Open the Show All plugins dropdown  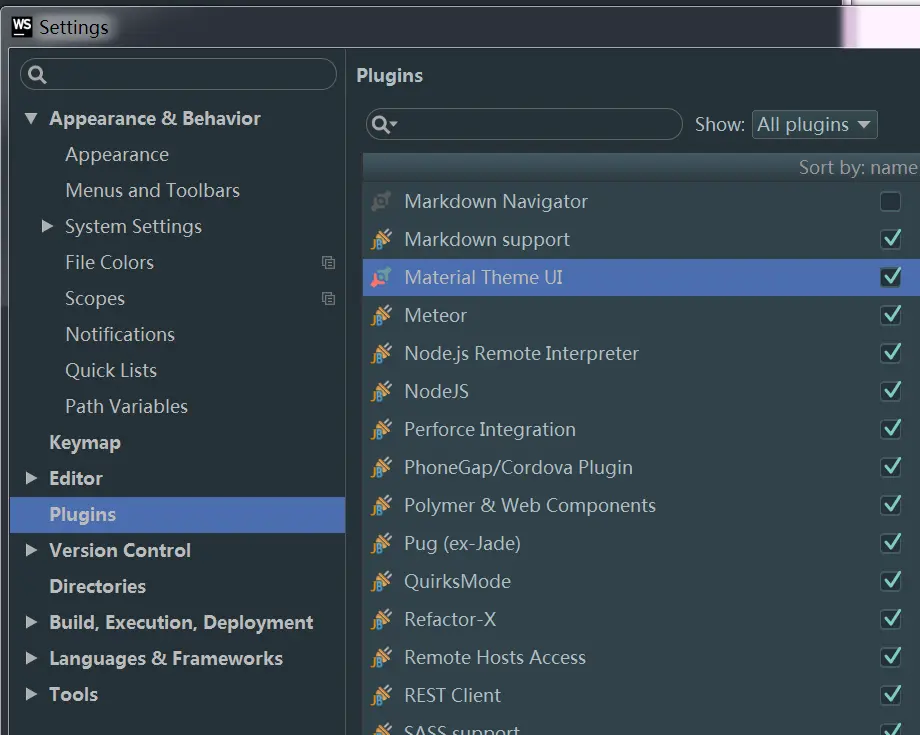click(814, 125)
